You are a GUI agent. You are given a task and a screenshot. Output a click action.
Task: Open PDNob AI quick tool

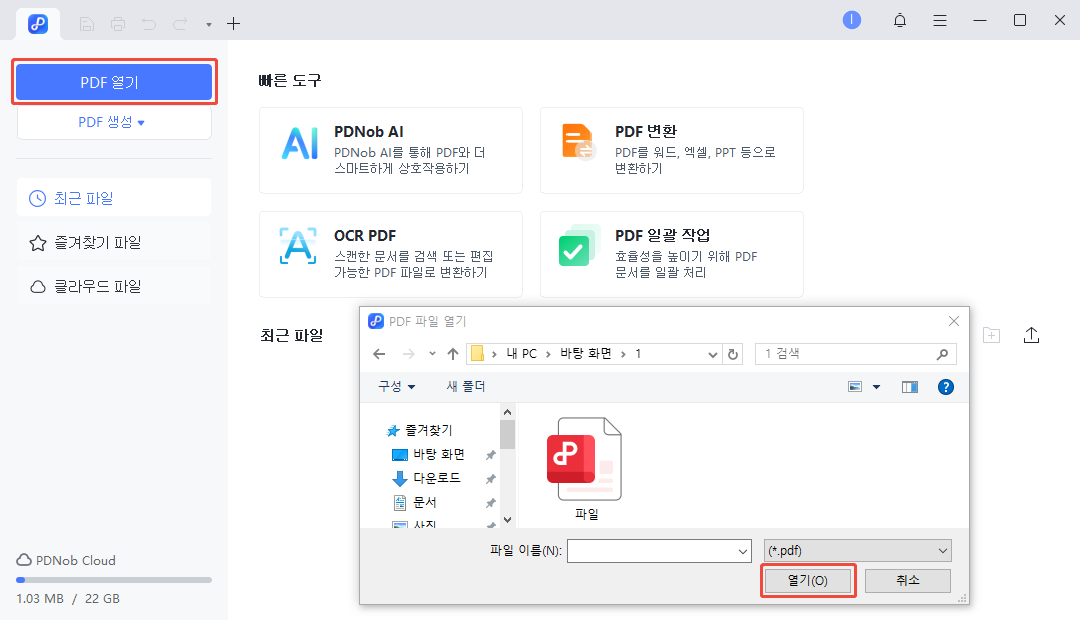coord(390,150)
